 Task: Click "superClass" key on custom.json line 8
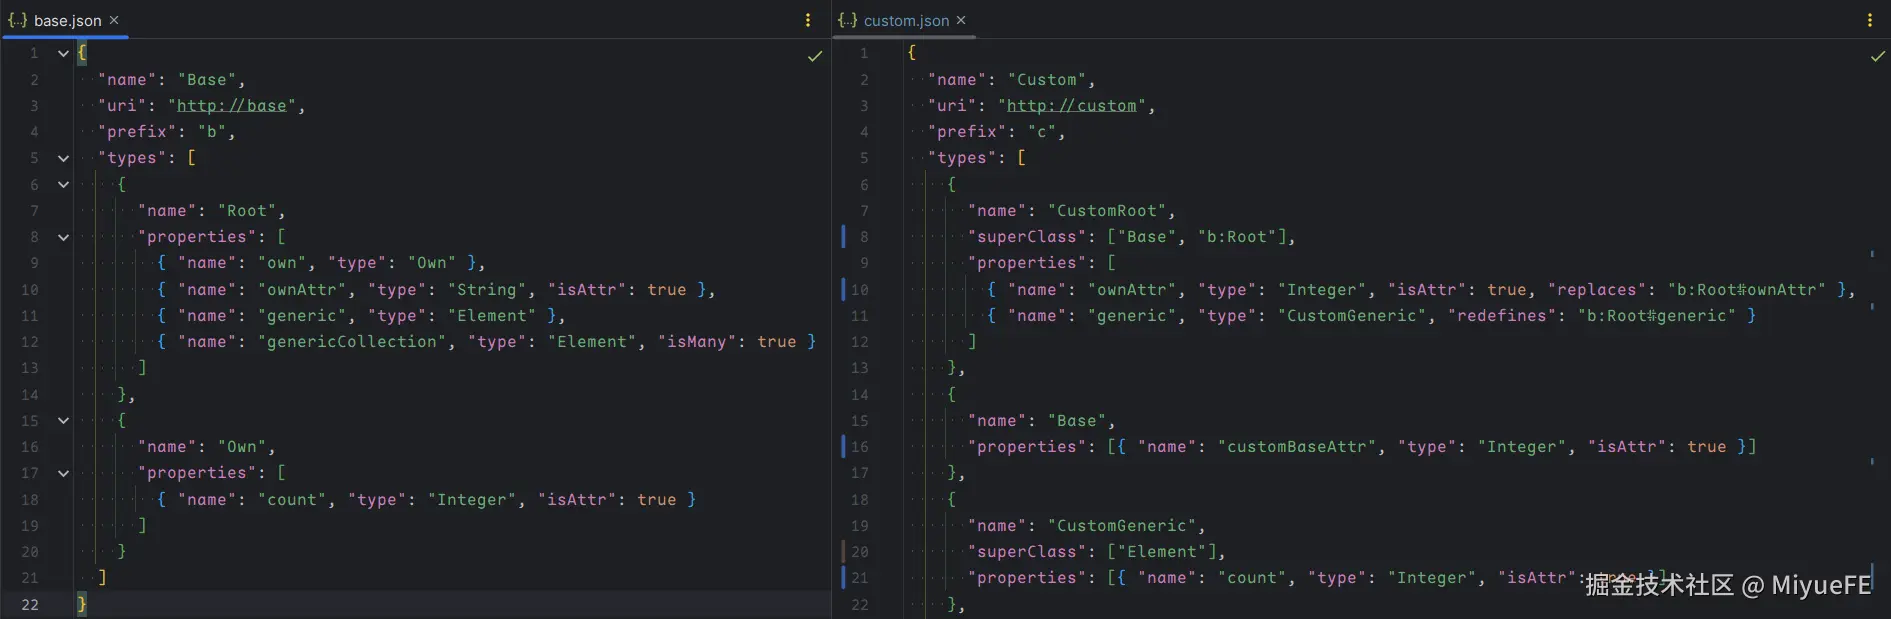coord(1027,237)
